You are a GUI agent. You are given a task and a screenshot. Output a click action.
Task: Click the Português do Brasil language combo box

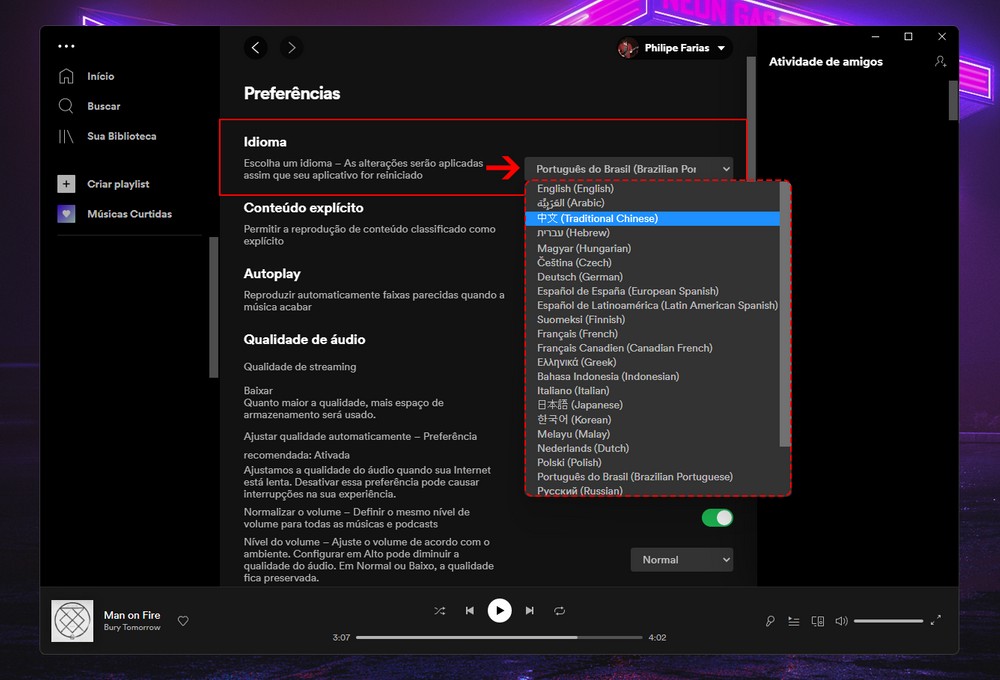coord(629,169)
